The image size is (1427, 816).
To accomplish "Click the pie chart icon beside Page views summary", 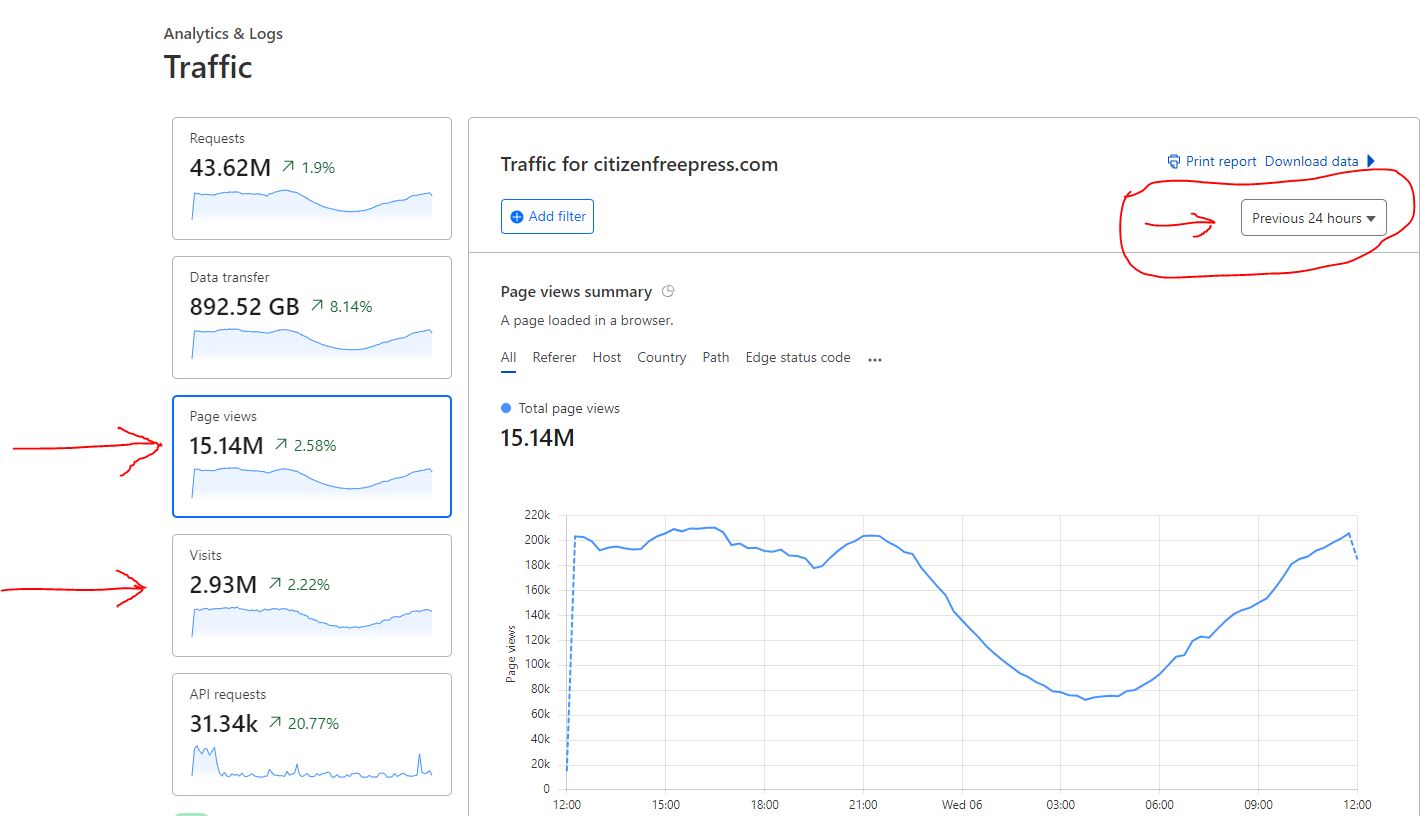I will (669, 292).
